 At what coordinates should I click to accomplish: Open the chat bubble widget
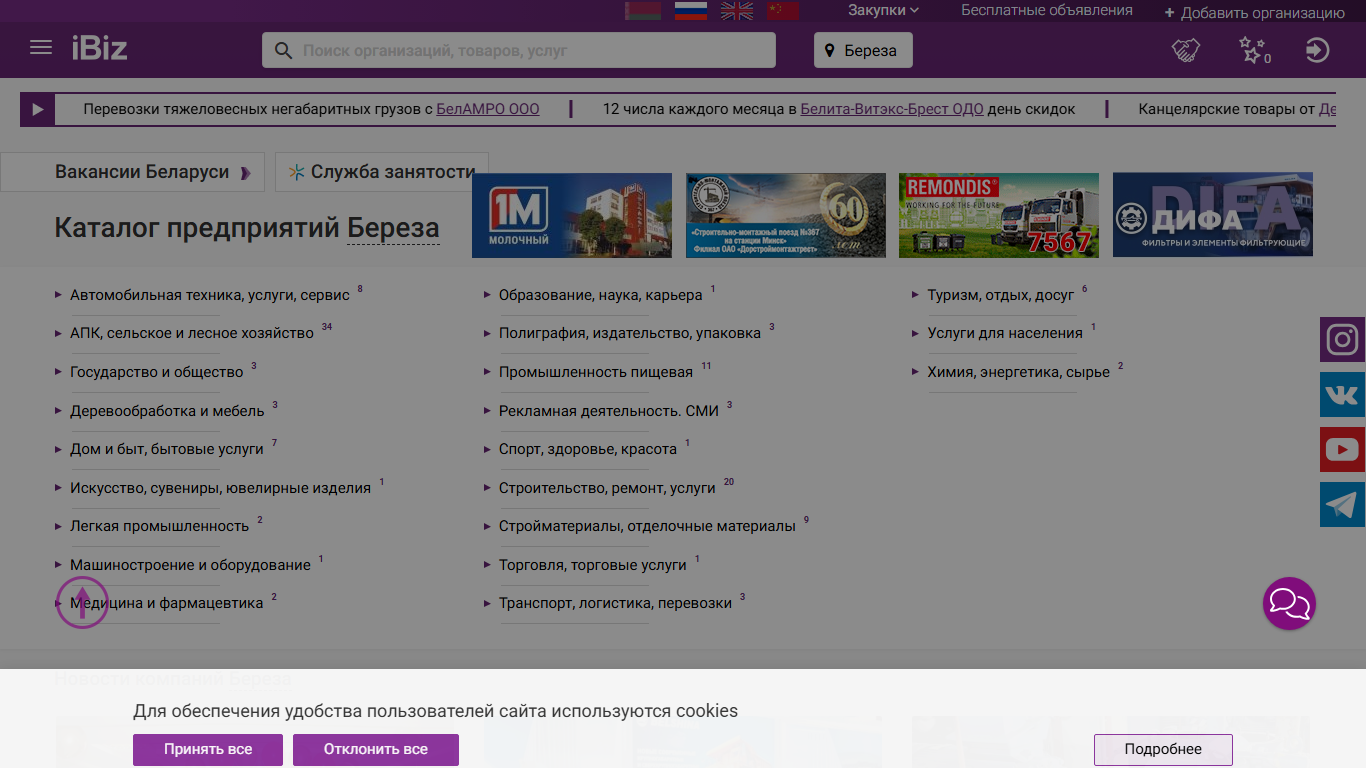[1289, 603]
